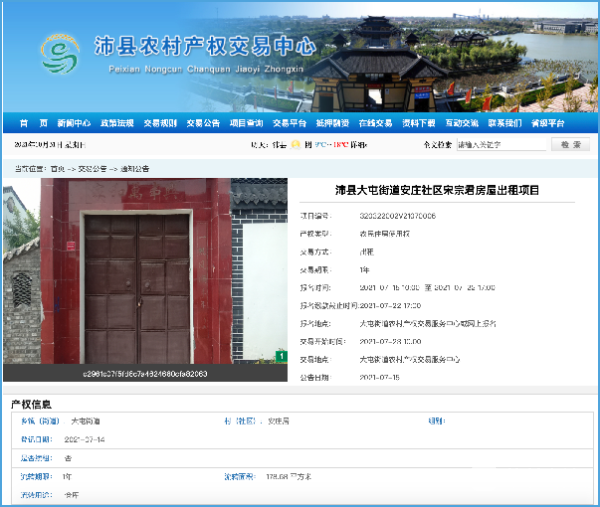The width and height of the screenshot is (600, 507).
Task: Click 首页 in the breadcrumb path
Action: 58,169
